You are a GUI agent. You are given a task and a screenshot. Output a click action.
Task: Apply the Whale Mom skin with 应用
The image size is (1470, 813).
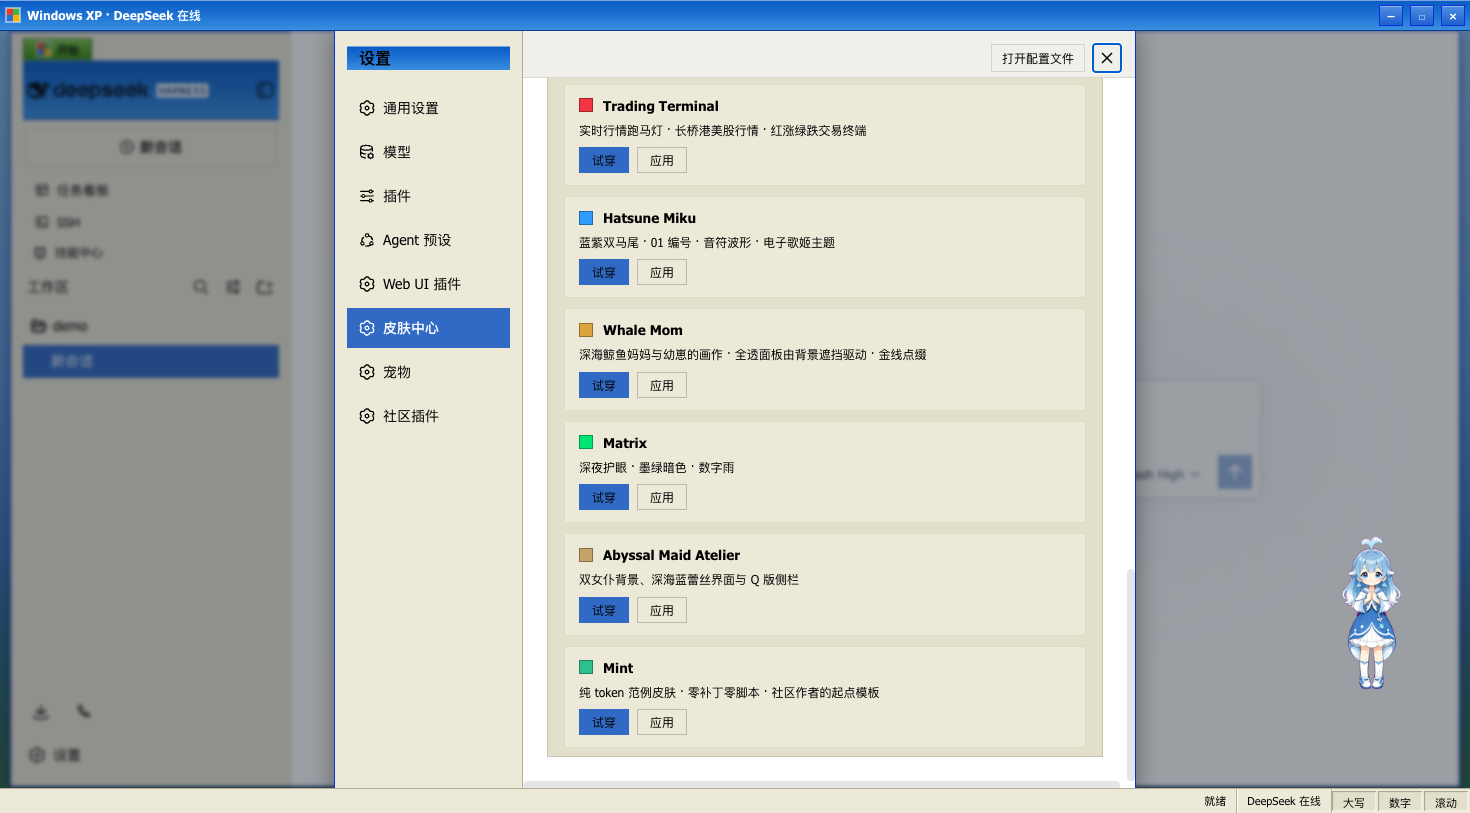pos(662,385)
